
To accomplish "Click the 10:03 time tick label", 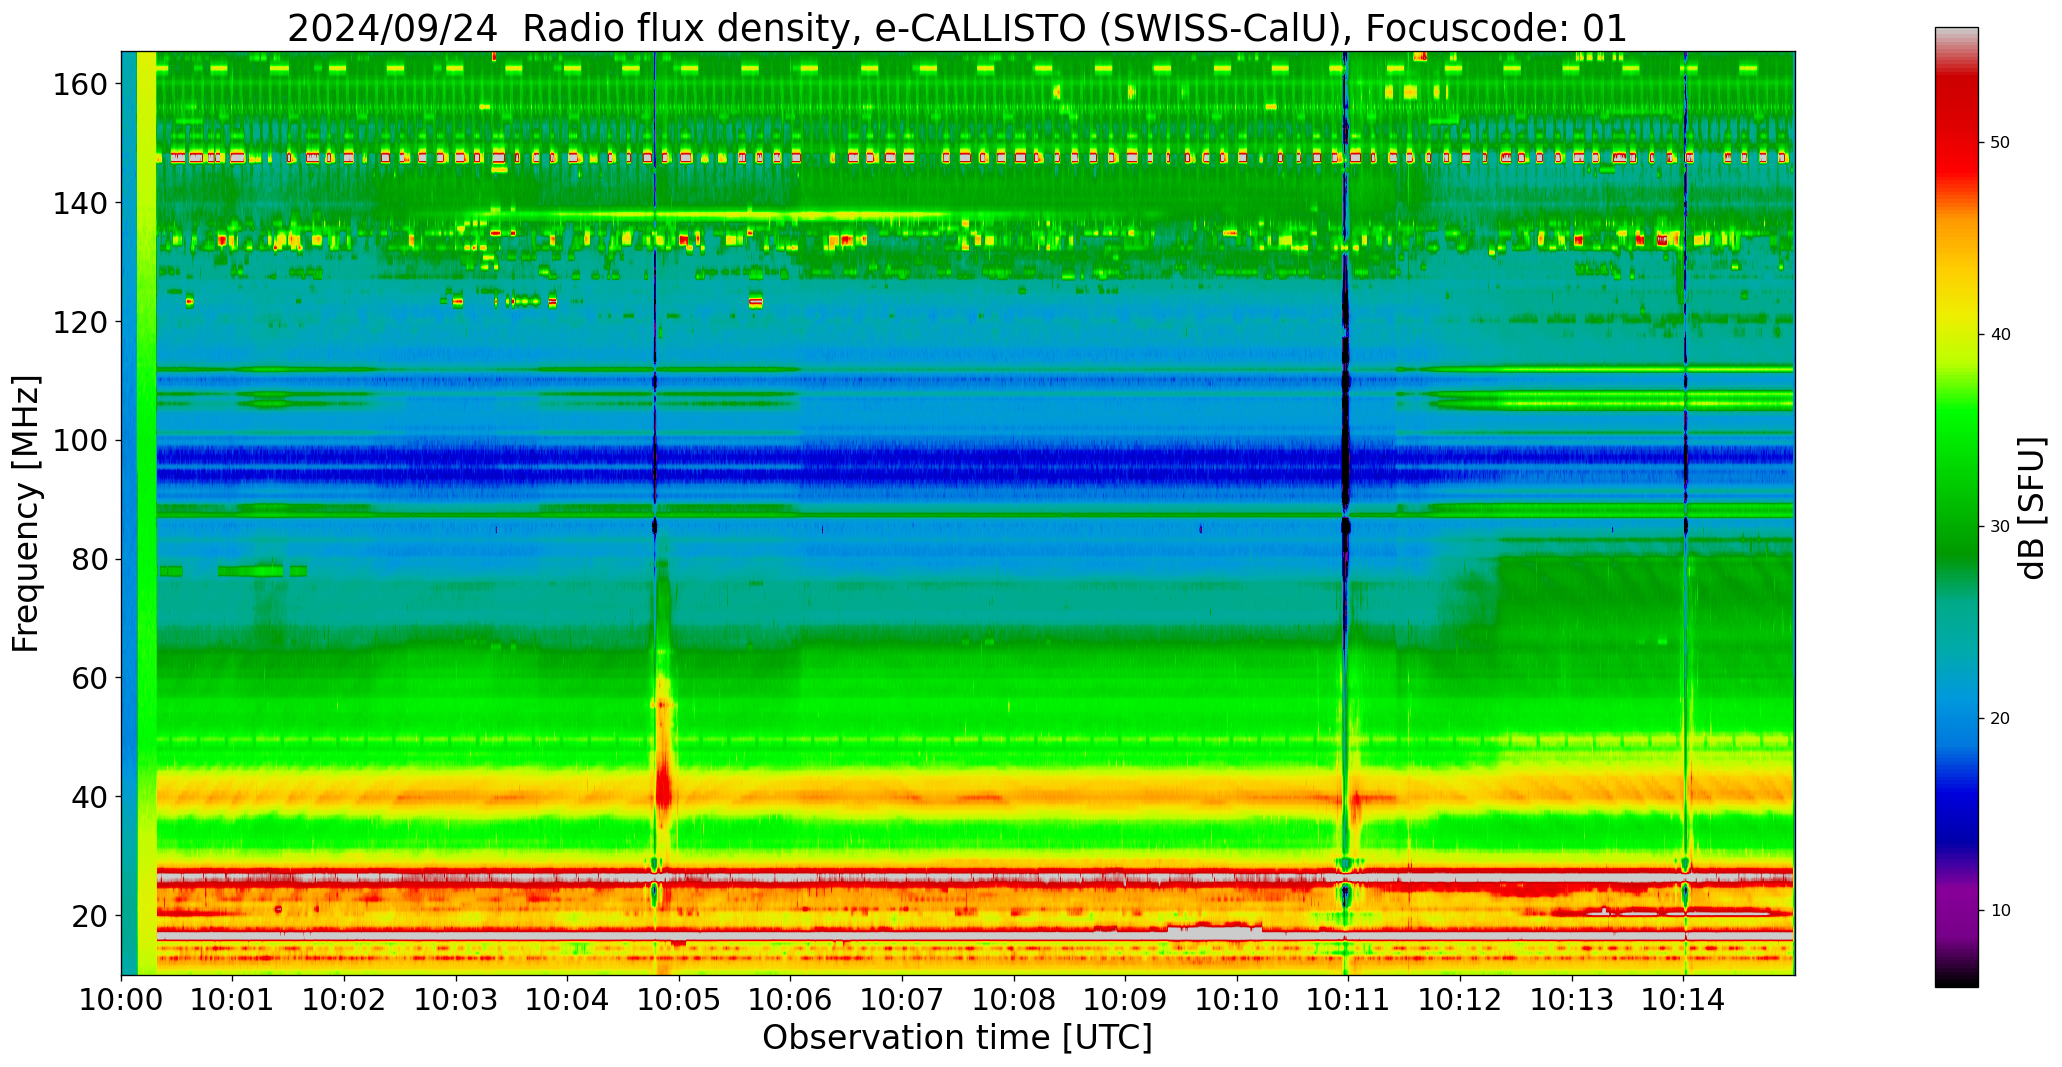I will pyautogui.click(x=456, y=1000).
